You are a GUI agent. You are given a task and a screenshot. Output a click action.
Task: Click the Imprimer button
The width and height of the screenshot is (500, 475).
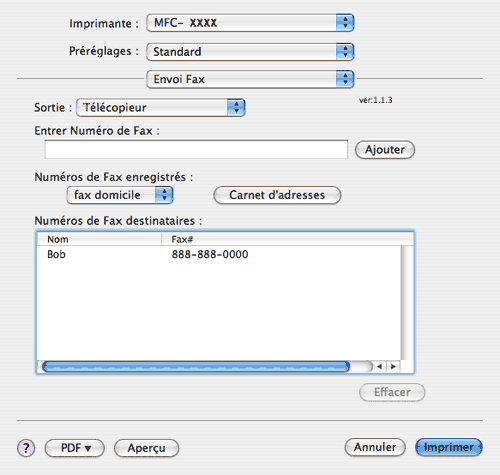[449, 447]
